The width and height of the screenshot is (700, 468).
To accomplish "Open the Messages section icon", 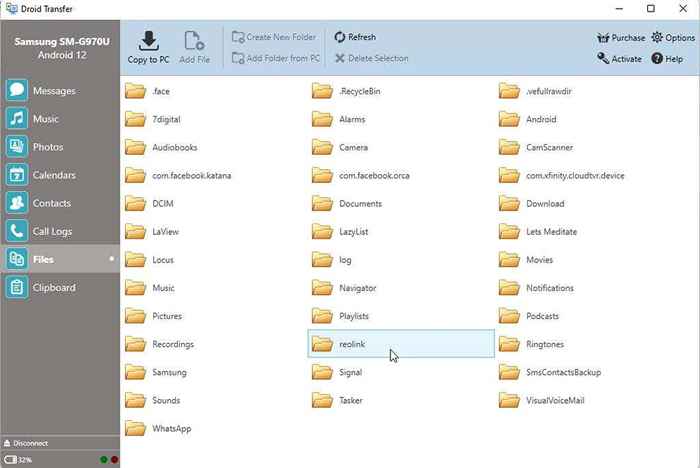I will 17,91.
